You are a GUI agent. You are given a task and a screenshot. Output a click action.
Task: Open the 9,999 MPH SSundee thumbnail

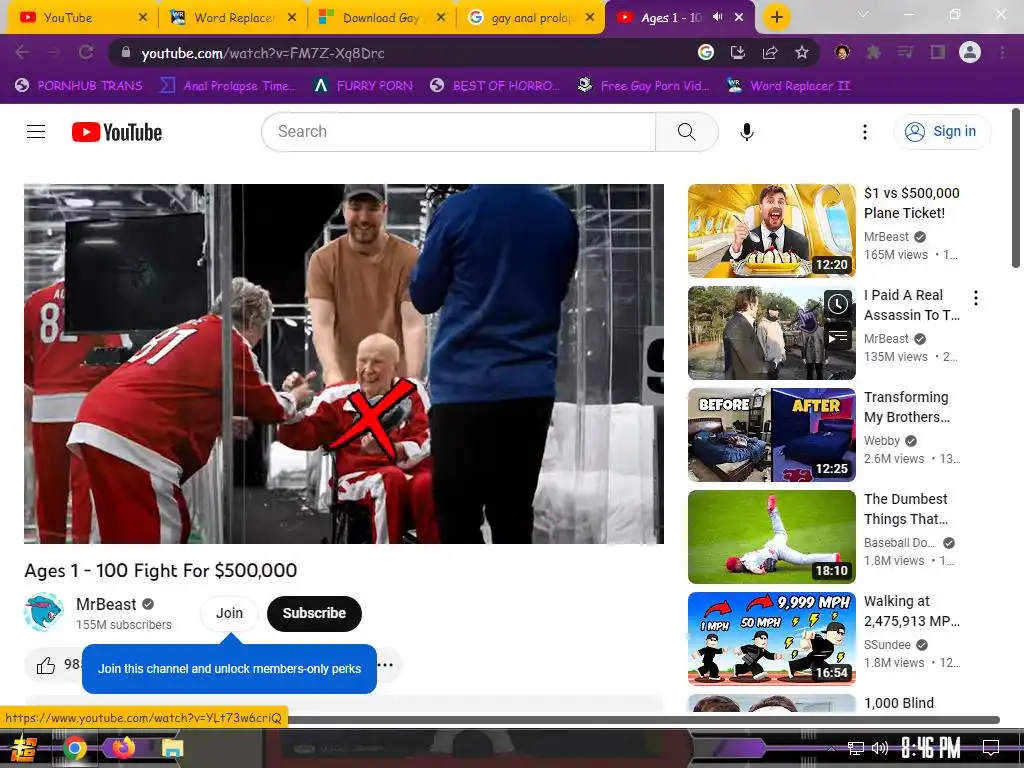[771, 639]
